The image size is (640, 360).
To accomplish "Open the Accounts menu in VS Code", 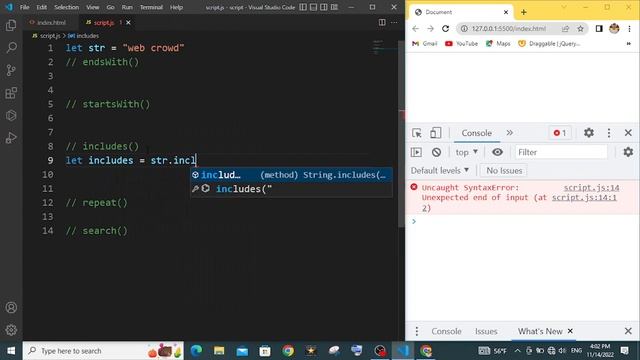I will pyautogui.click(x=11, y=307).
